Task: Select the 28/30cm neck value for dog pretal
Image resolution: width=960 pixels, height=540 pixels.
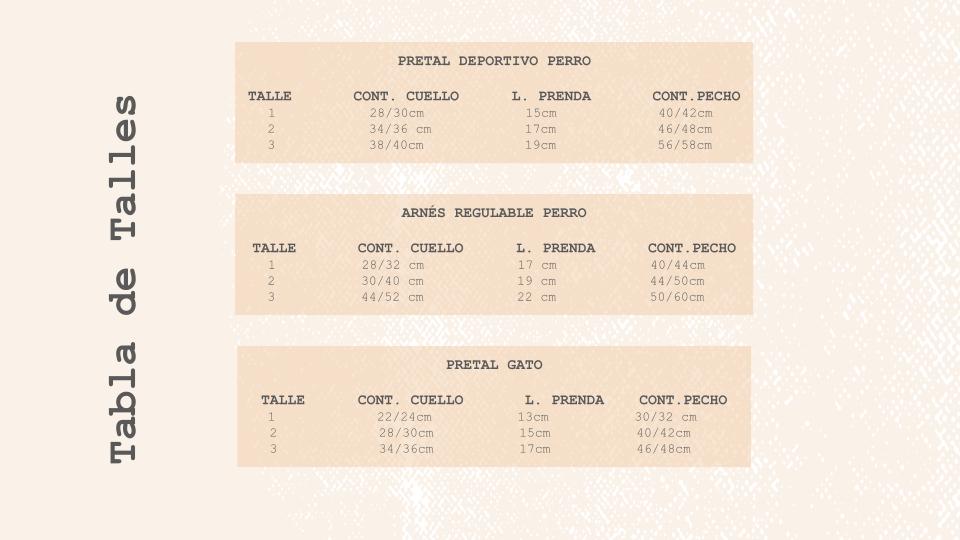Action: coord(397,113)
